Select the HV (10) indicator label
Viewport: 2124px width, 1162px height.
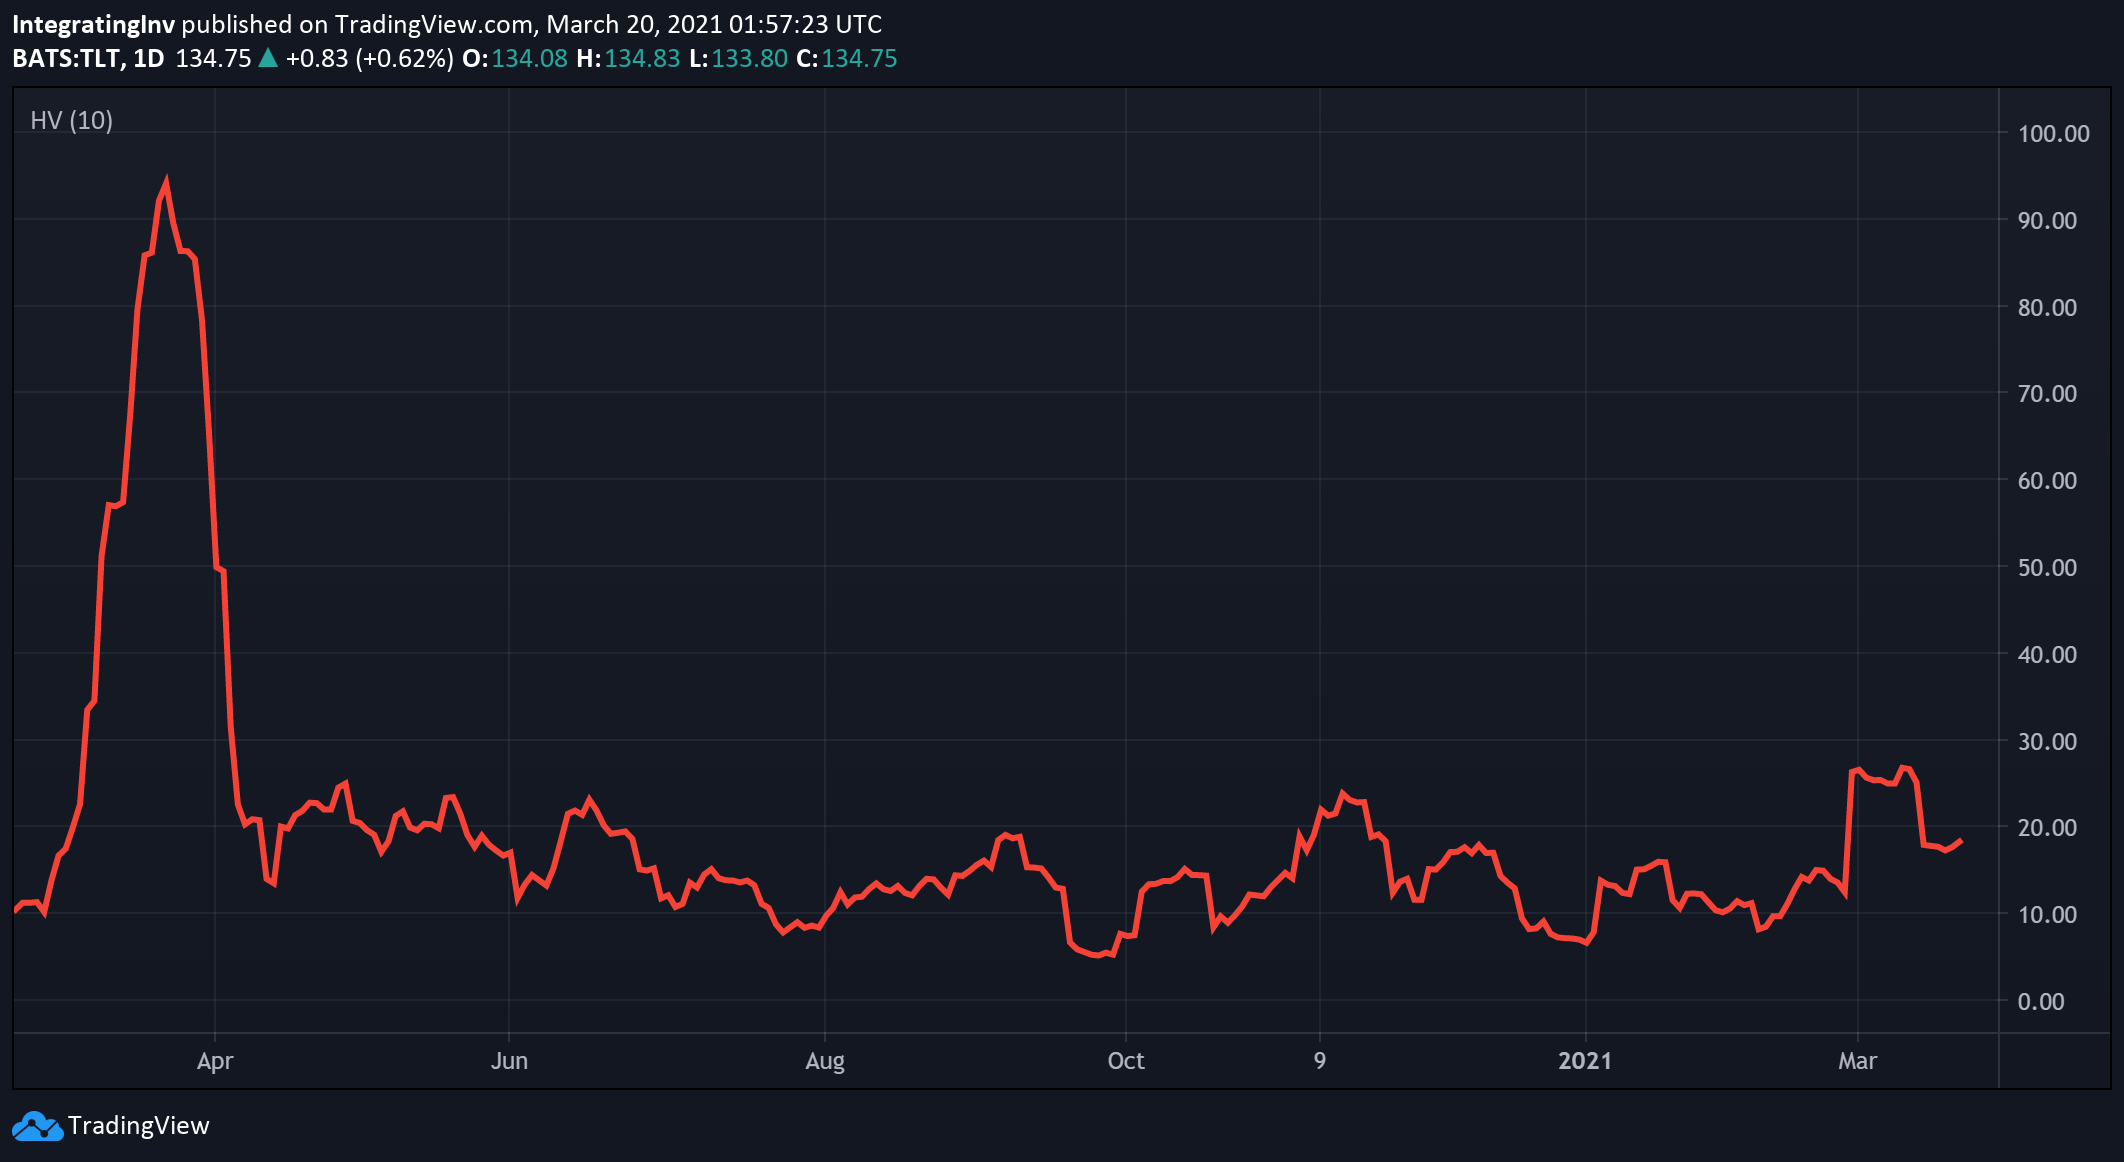[x=72, y=121]
